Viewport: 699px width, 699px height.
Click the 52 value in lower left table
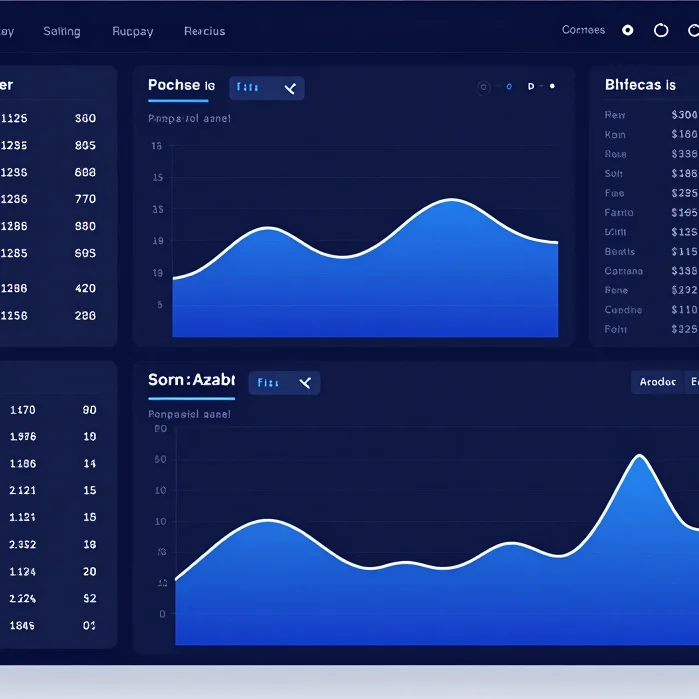(x=90, y=598)
